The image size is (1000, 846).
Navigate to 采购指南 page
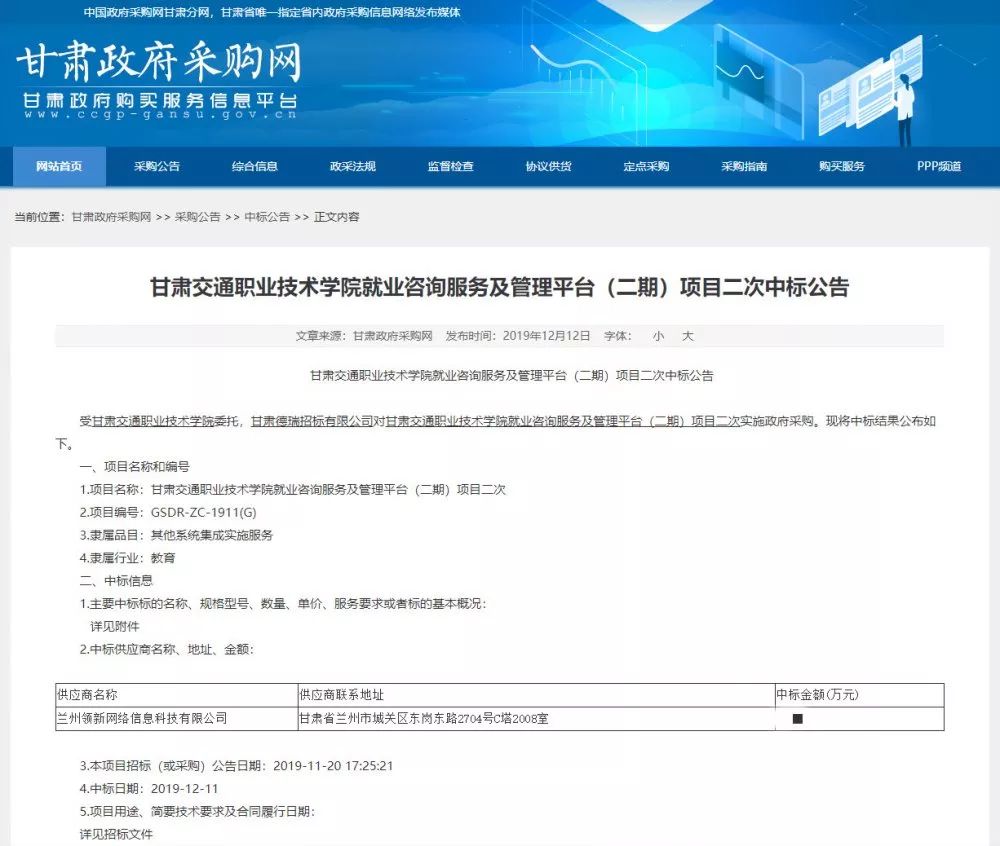point(744,167)
